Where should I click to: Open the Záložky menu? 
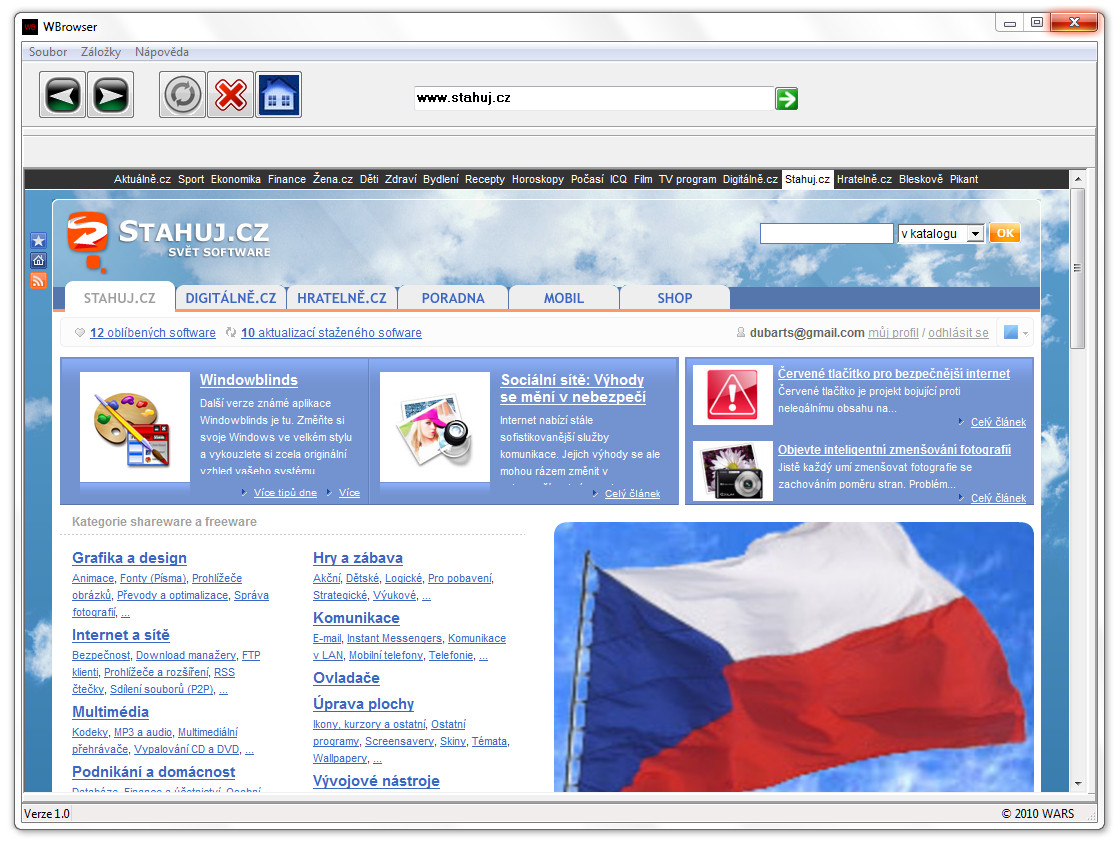point(100,52)
